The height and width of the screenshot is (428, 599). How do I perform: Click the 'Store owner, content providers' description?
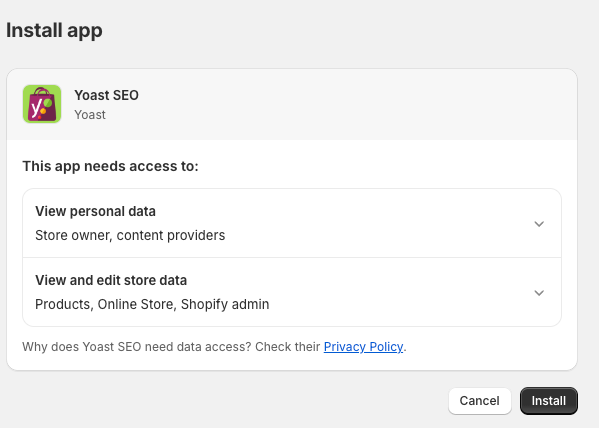130,235
